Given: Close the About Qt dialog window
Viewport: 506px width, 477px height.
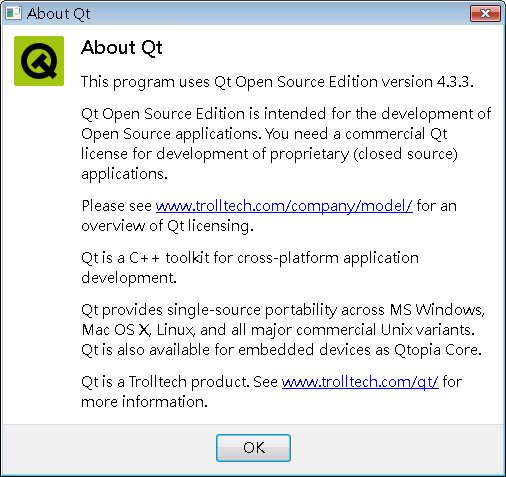Looking at the screenshot, I should coord(485,14).
